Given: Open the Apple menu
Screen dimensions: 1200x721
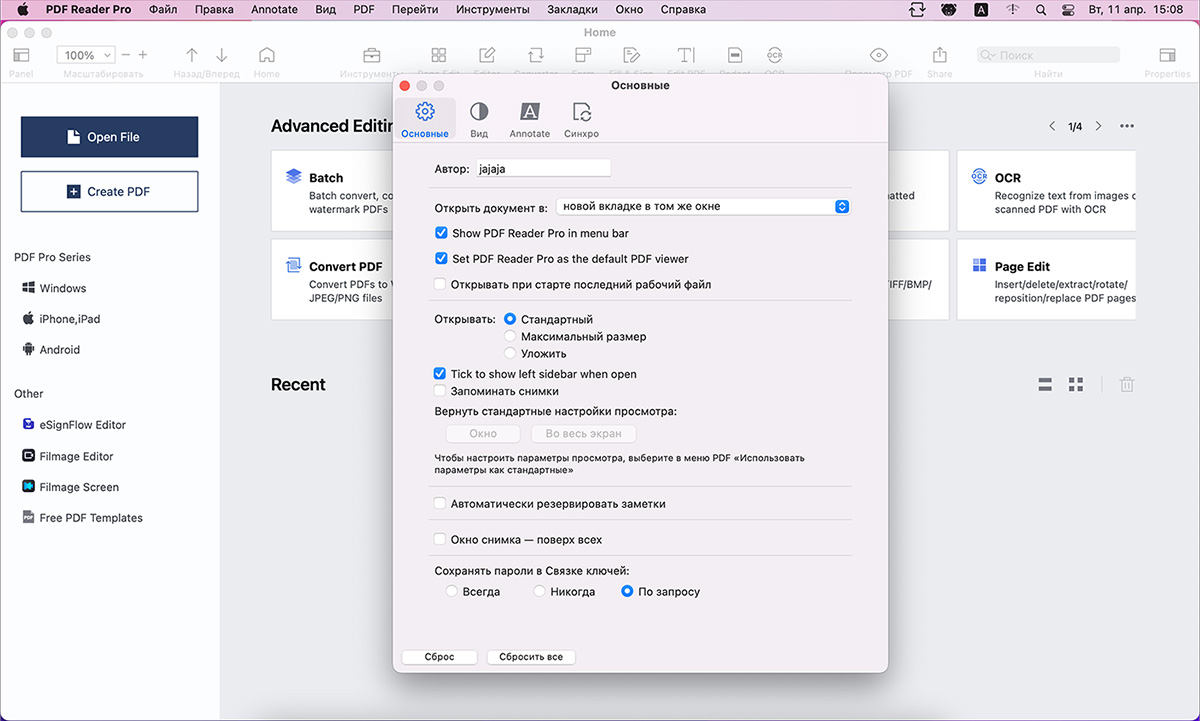Looking at the screenshot, I should [x=21, y=10].
